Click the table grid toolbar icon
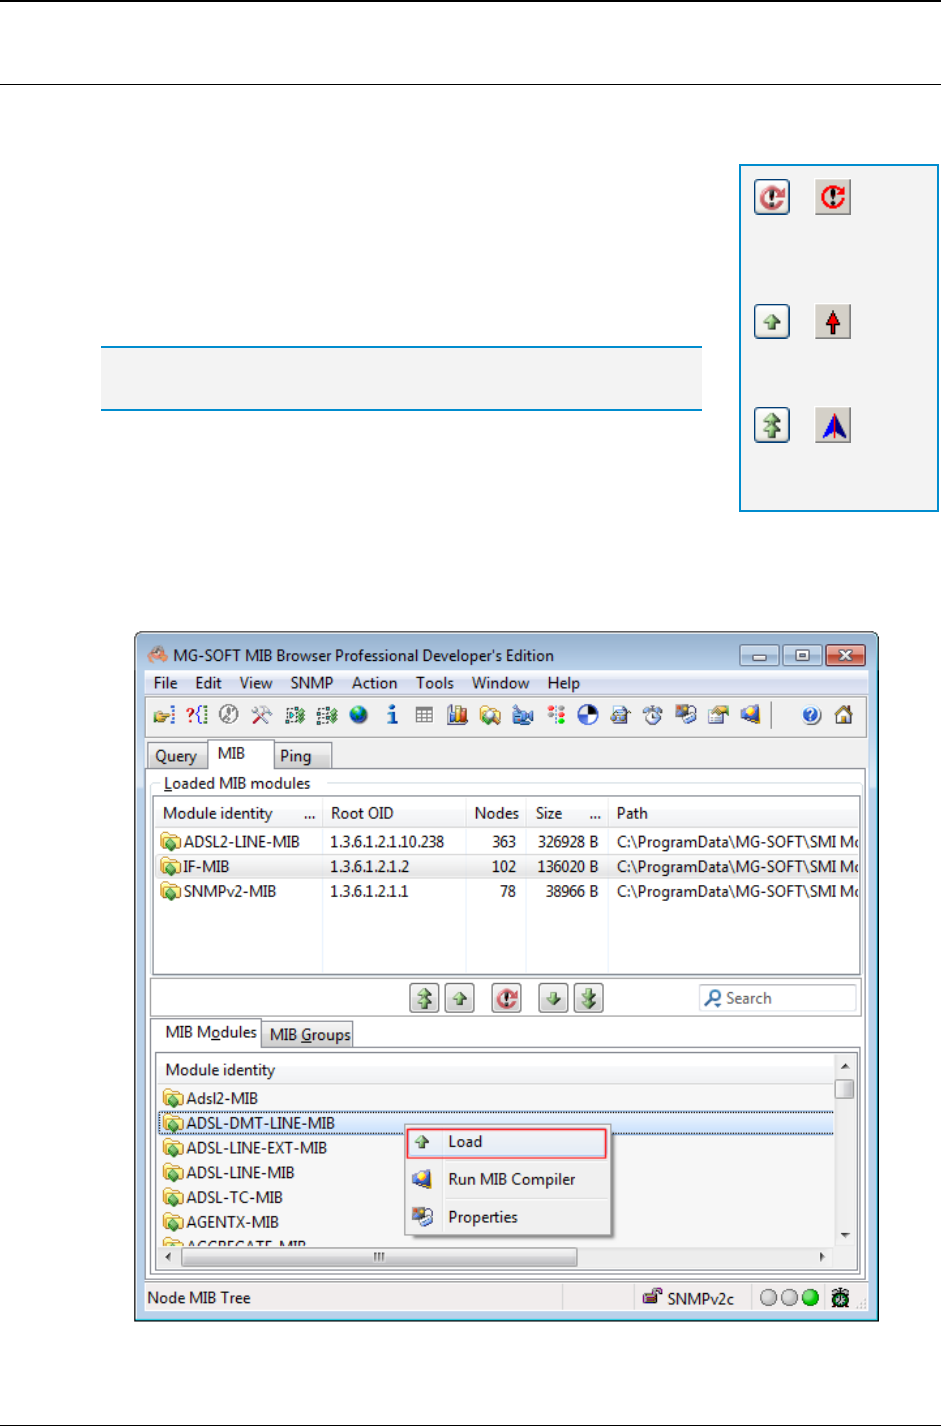The width and height of the screenshot is (941, 1426). [x=424, y=715]
